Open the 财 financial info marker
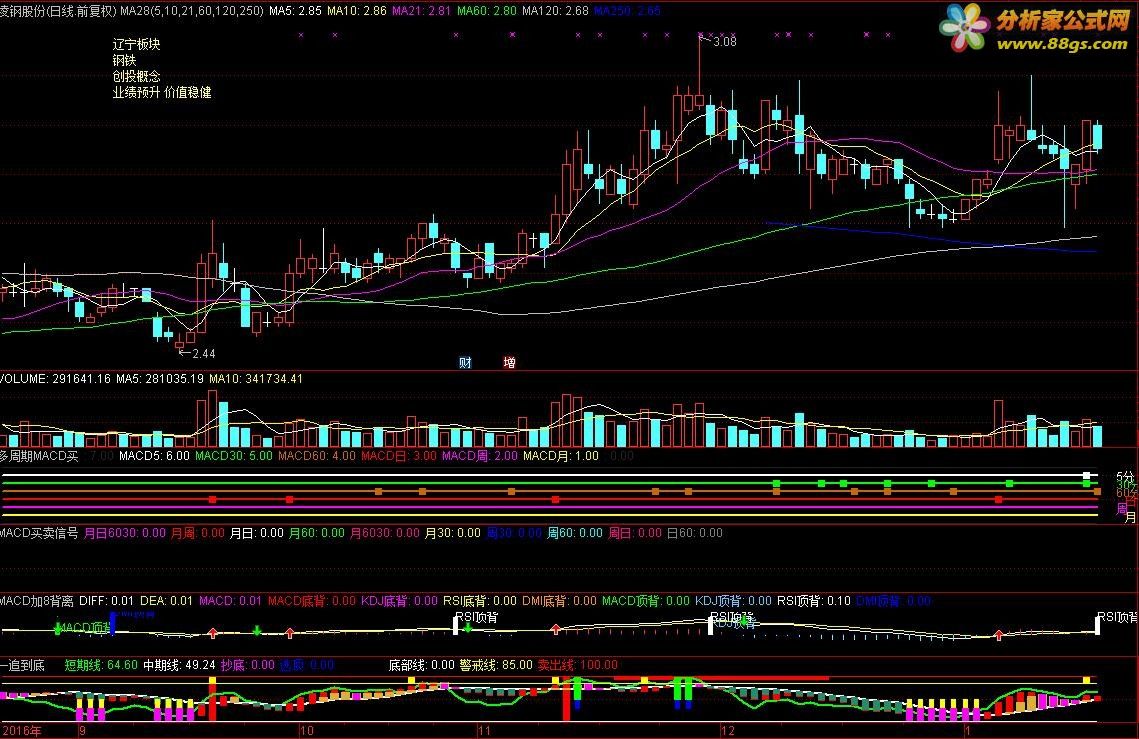This screenshot has width=1139, height=739. point(466,363)
